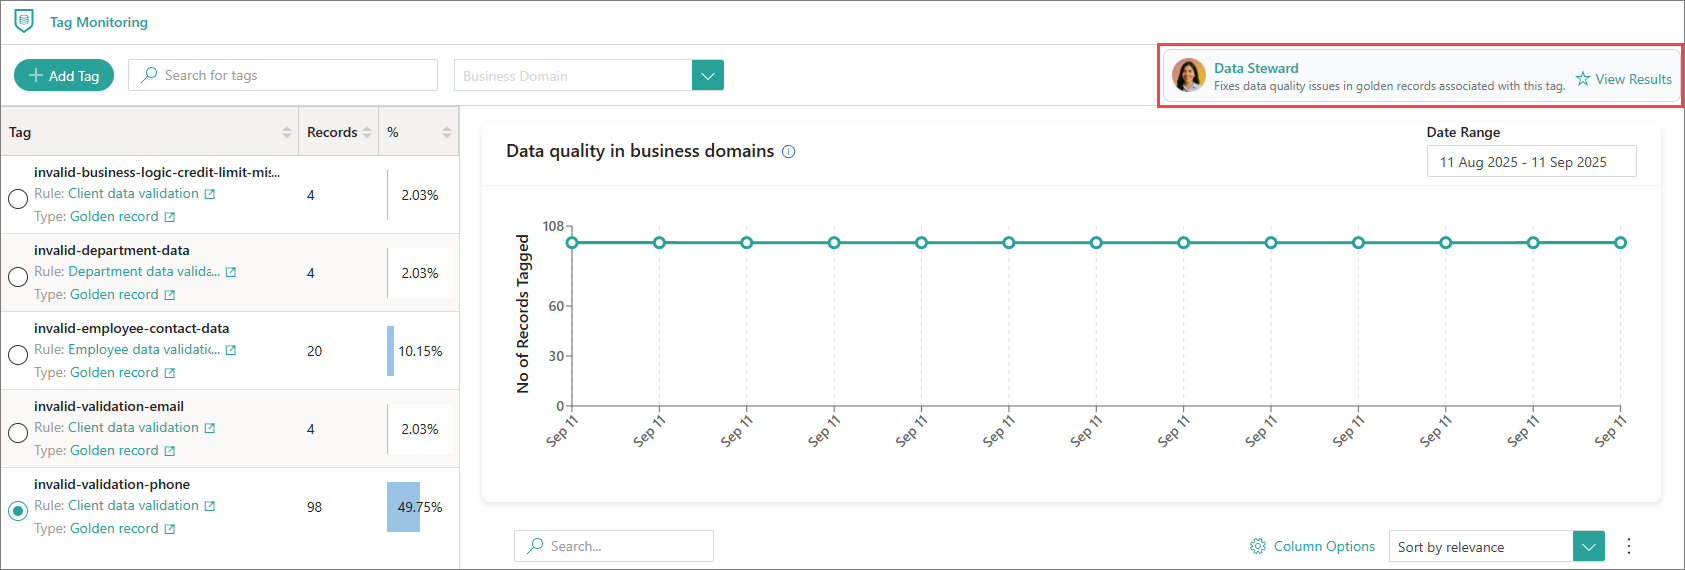1685x570 pixels.
Task: Click the Add Tag button
Action: pyautogui.click(x=64, y=75)
